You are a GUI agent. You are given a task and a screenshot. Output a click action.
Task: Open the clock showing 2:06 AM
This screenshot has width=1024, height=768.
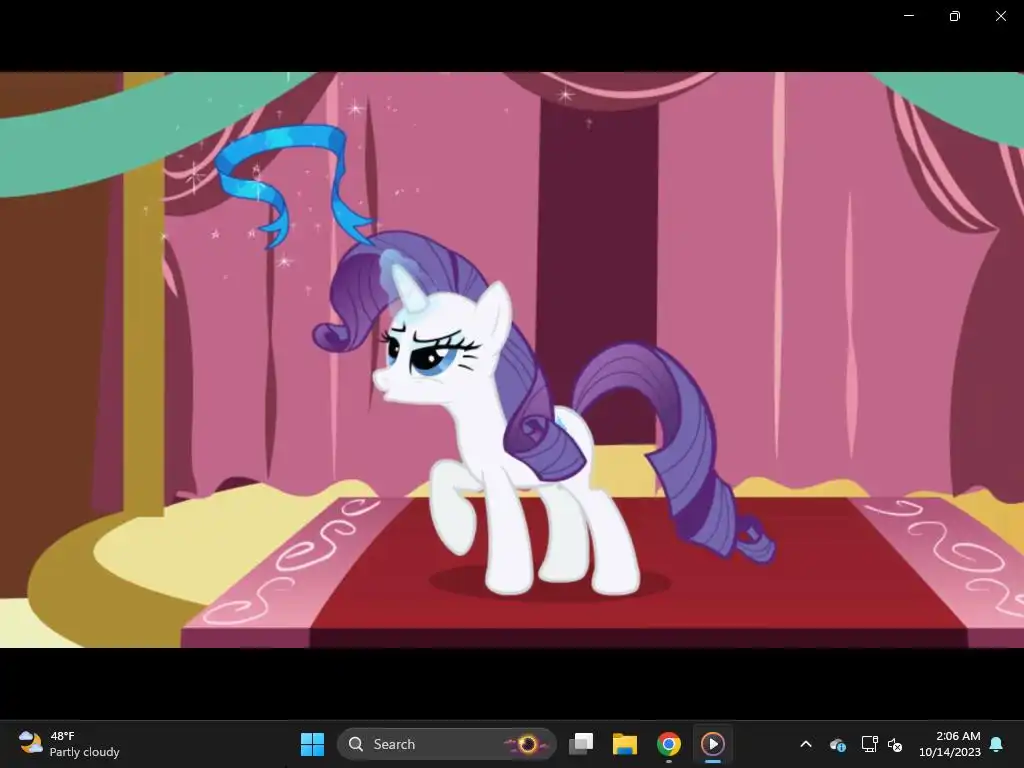pyautogui.click(x=950, y=744)
